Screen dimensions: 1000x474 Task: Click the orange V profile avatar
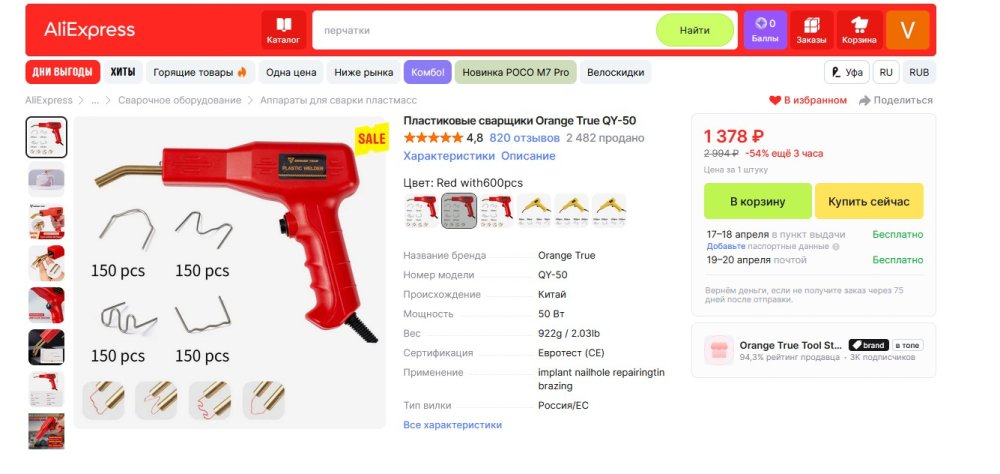(x=908, y=30)
